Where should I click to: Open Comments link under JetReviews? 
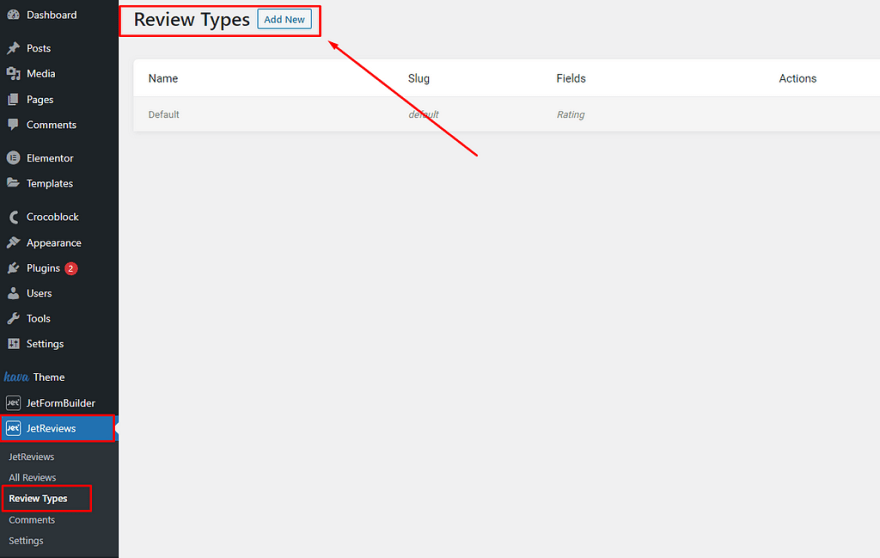32,520
